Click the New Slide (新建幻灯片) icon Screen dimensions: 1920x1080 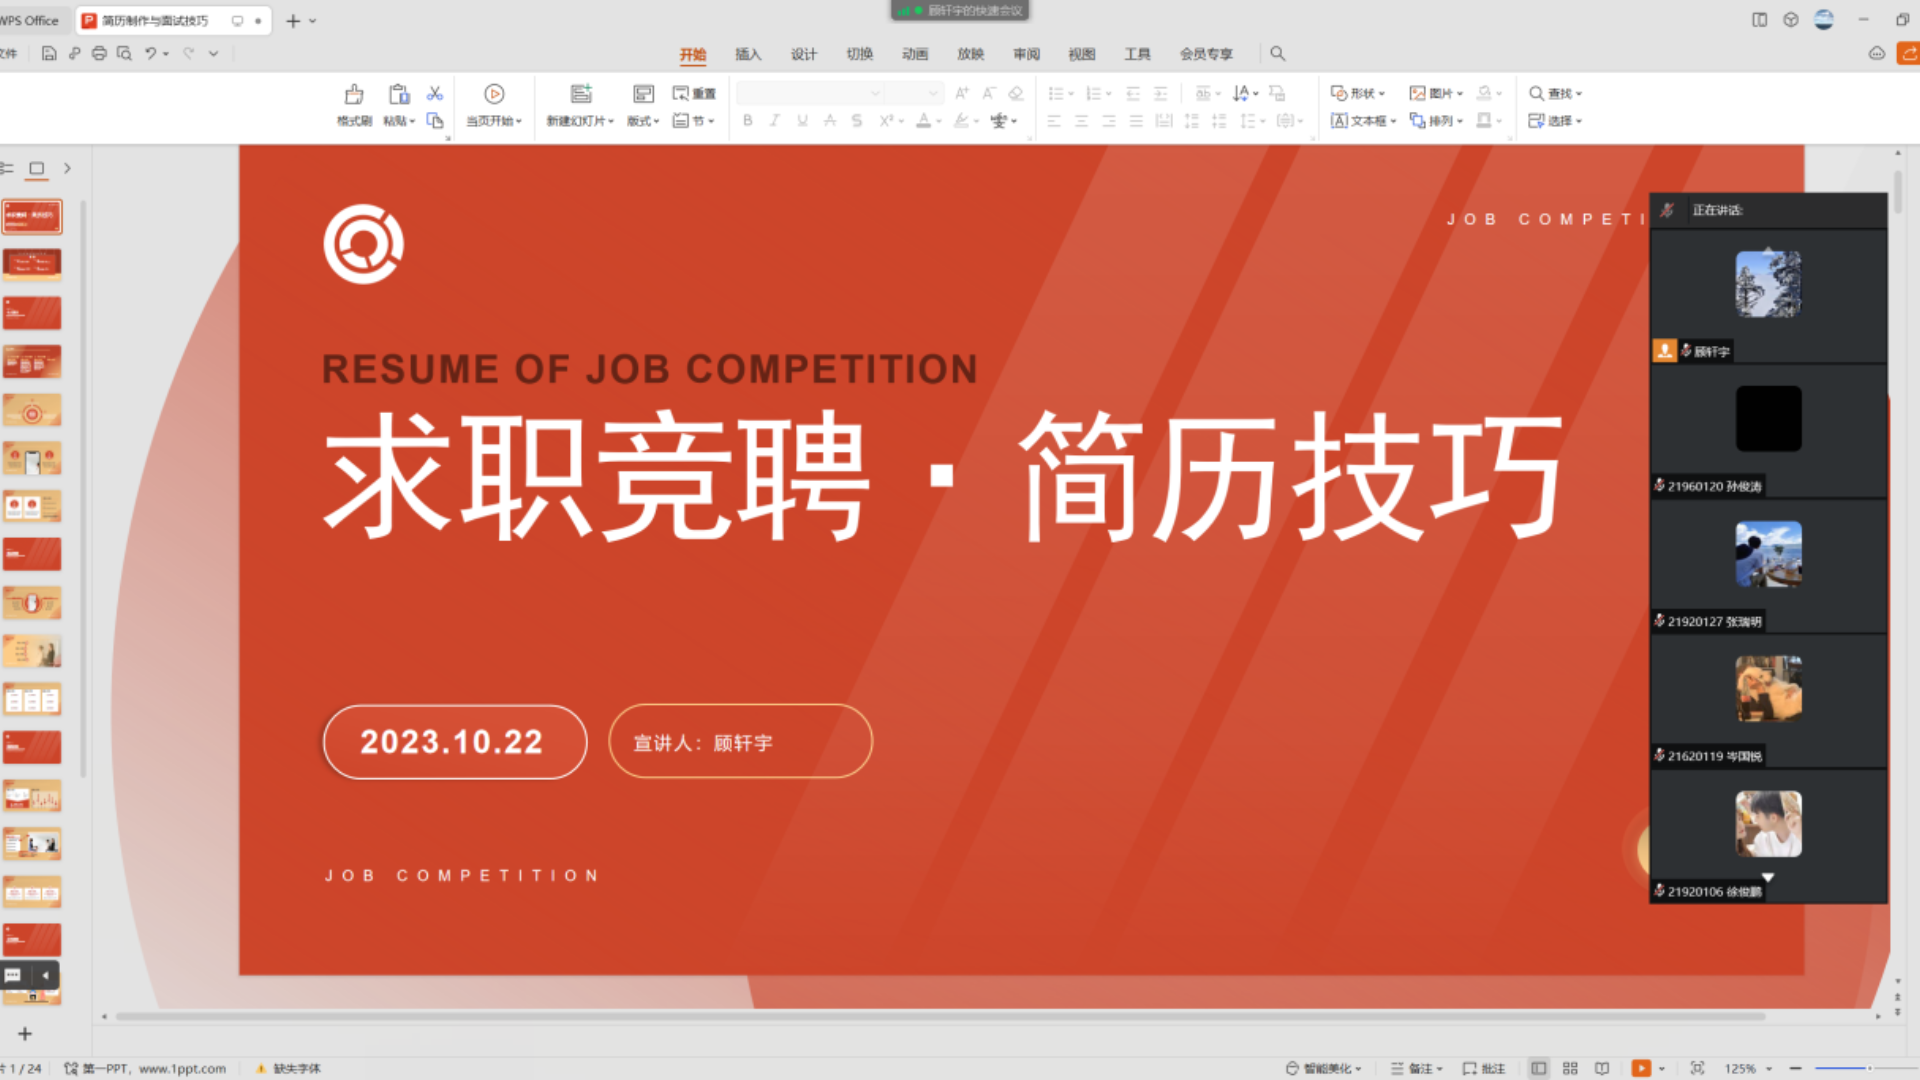point(581,95)
